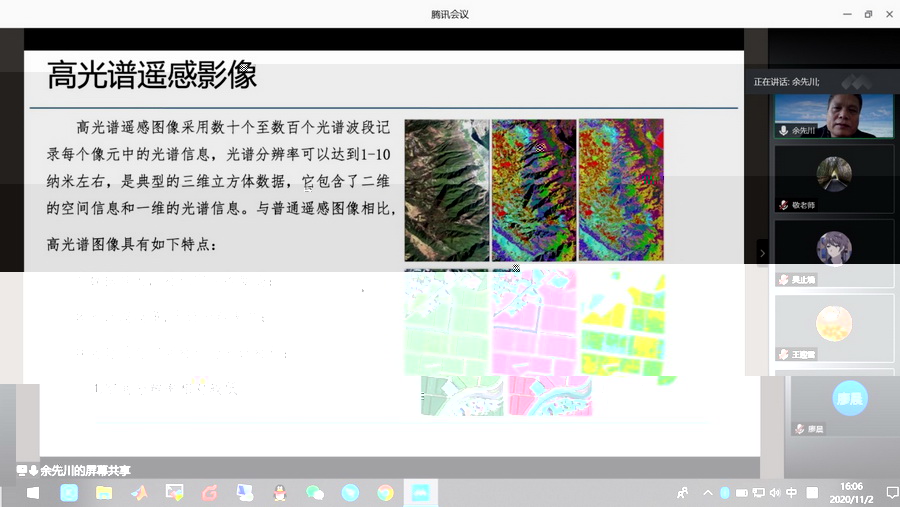
Task: Open the white square input tray icon
Action: coord(812,493)
